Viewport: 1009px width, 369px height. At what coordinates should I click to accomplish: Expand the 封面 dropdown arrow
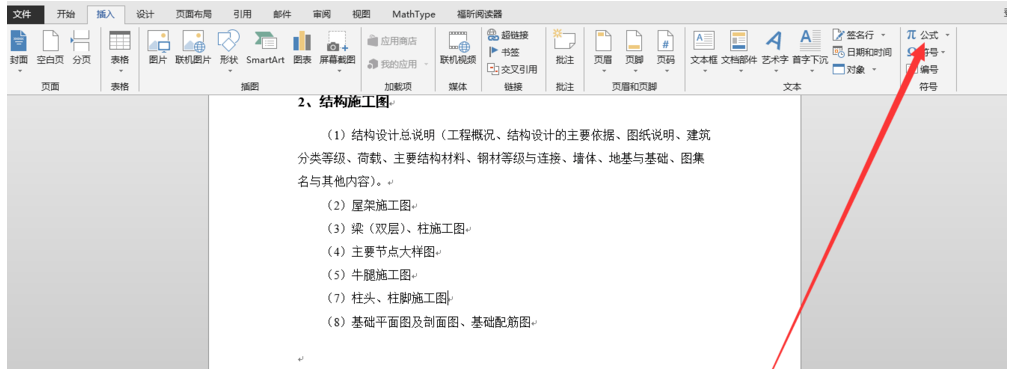pyautogui.click(x=19, y=71)
